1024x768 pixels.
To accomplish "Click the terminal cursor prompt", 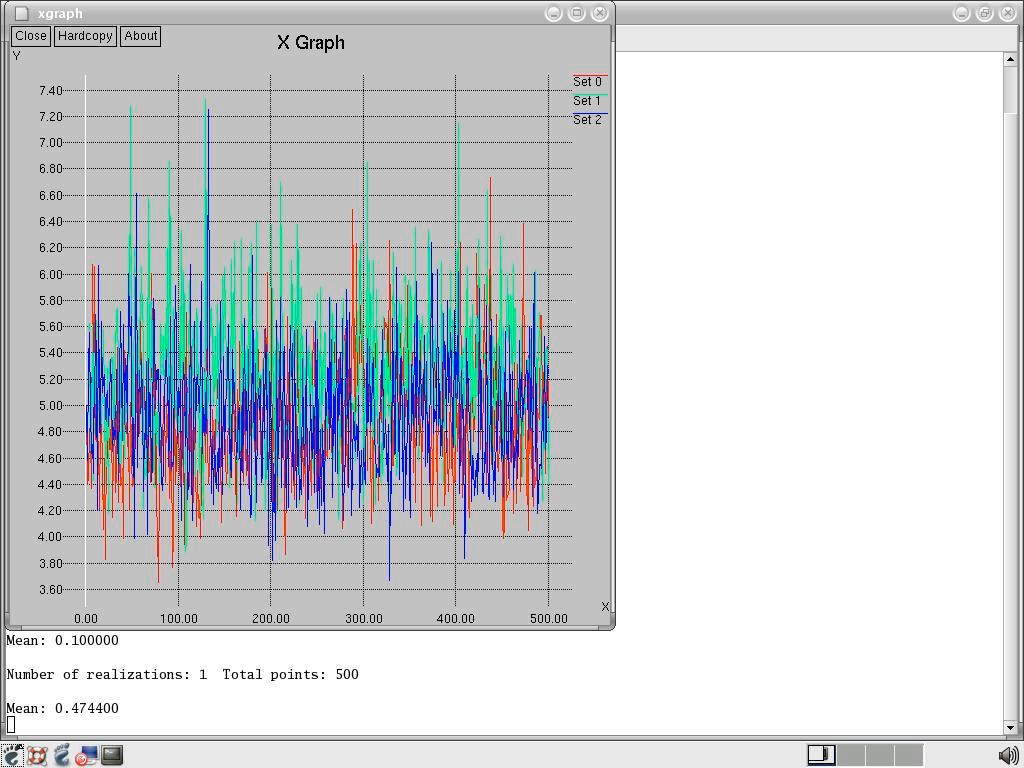I will coord(11,725).
